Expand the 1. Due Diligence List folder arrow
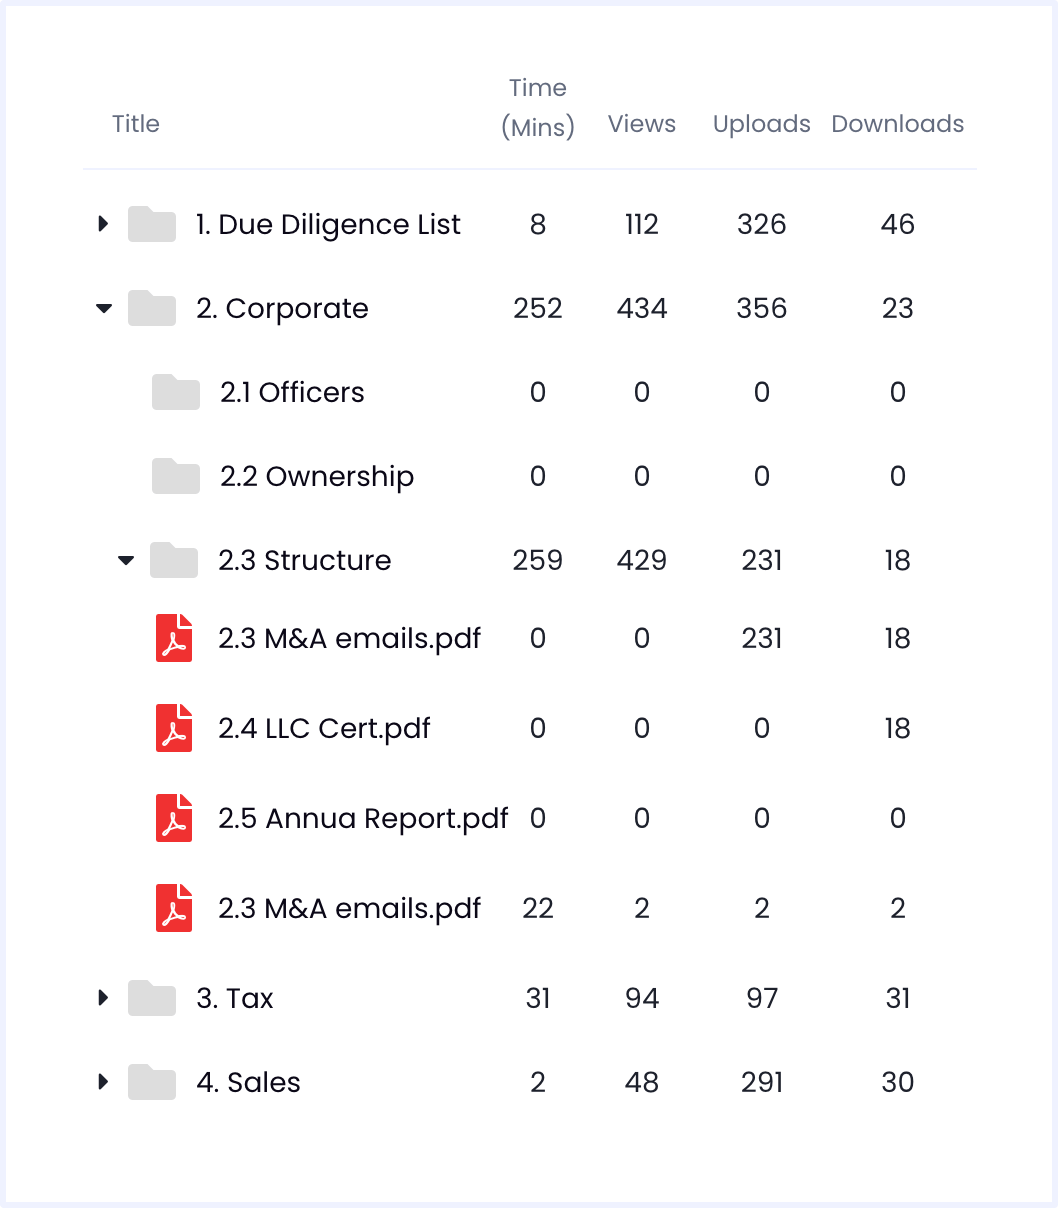This screenshot has height=1208, width=1058. click(103, 224)
